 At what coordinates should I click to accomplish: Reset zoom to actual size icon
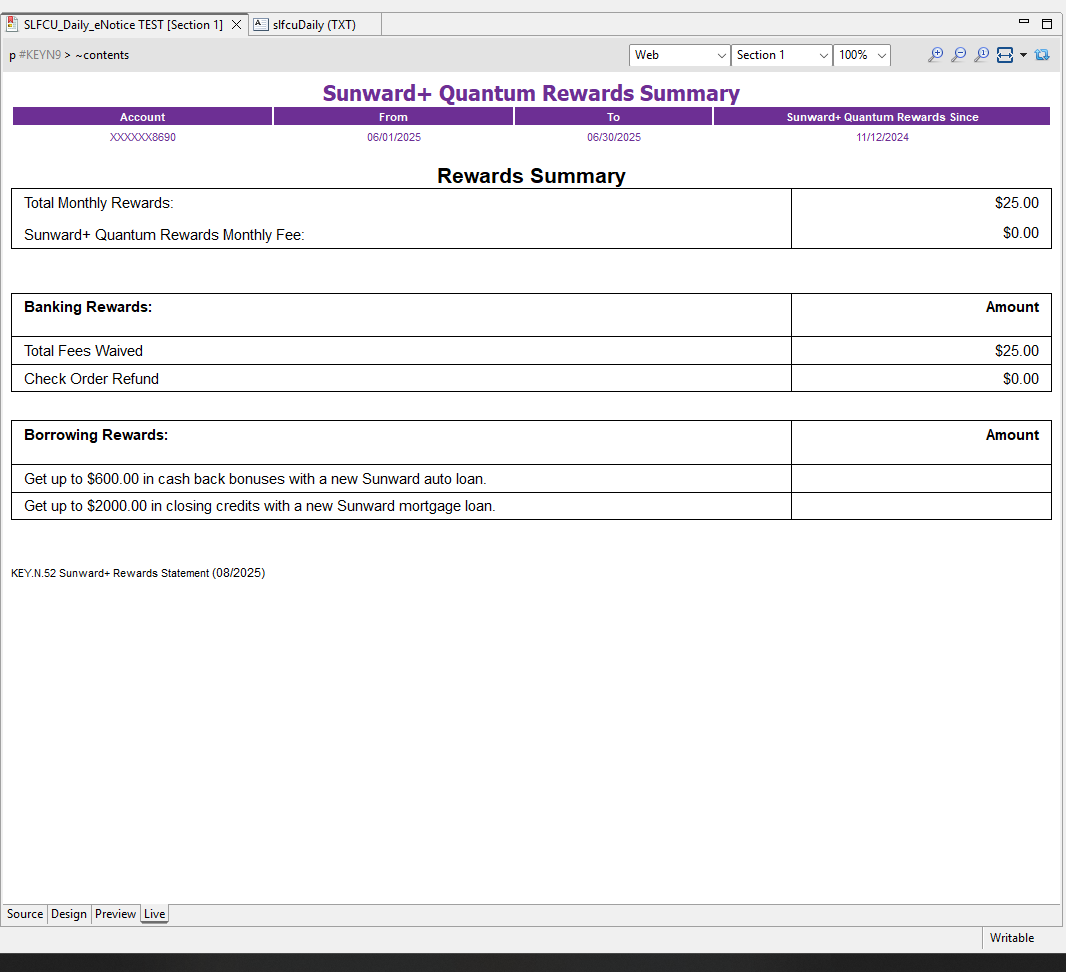[982, 55]
